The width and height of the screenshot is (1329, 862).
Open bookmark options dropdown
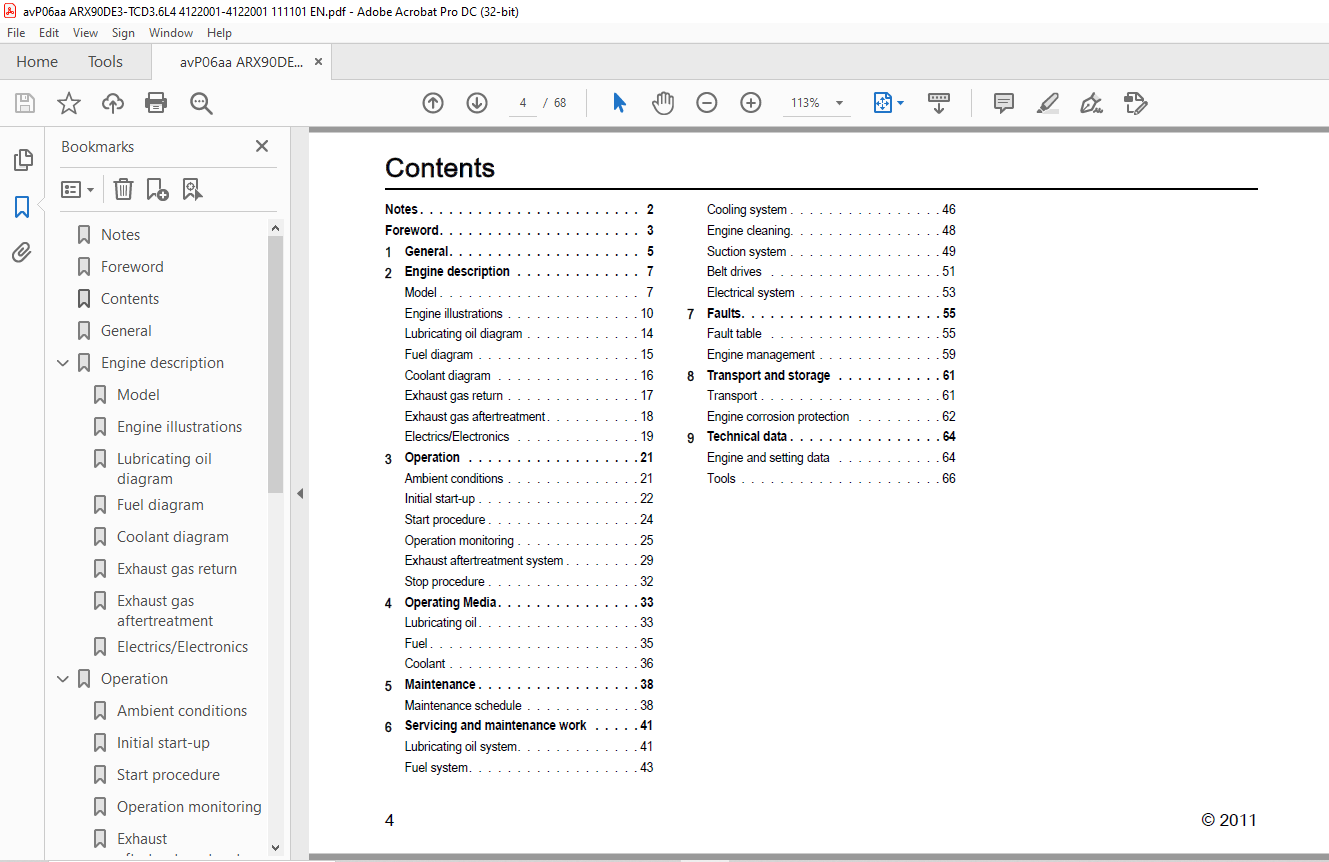point(77,189)
